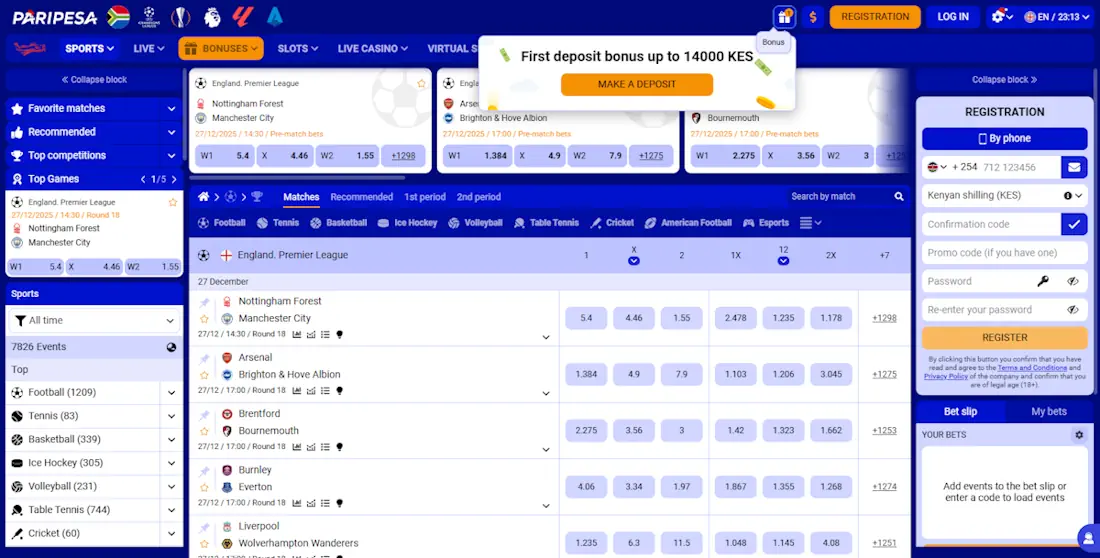The height and width of the screenshot is (558, 1100).
Task: Open the LIVE top menu
Action: 149,48
